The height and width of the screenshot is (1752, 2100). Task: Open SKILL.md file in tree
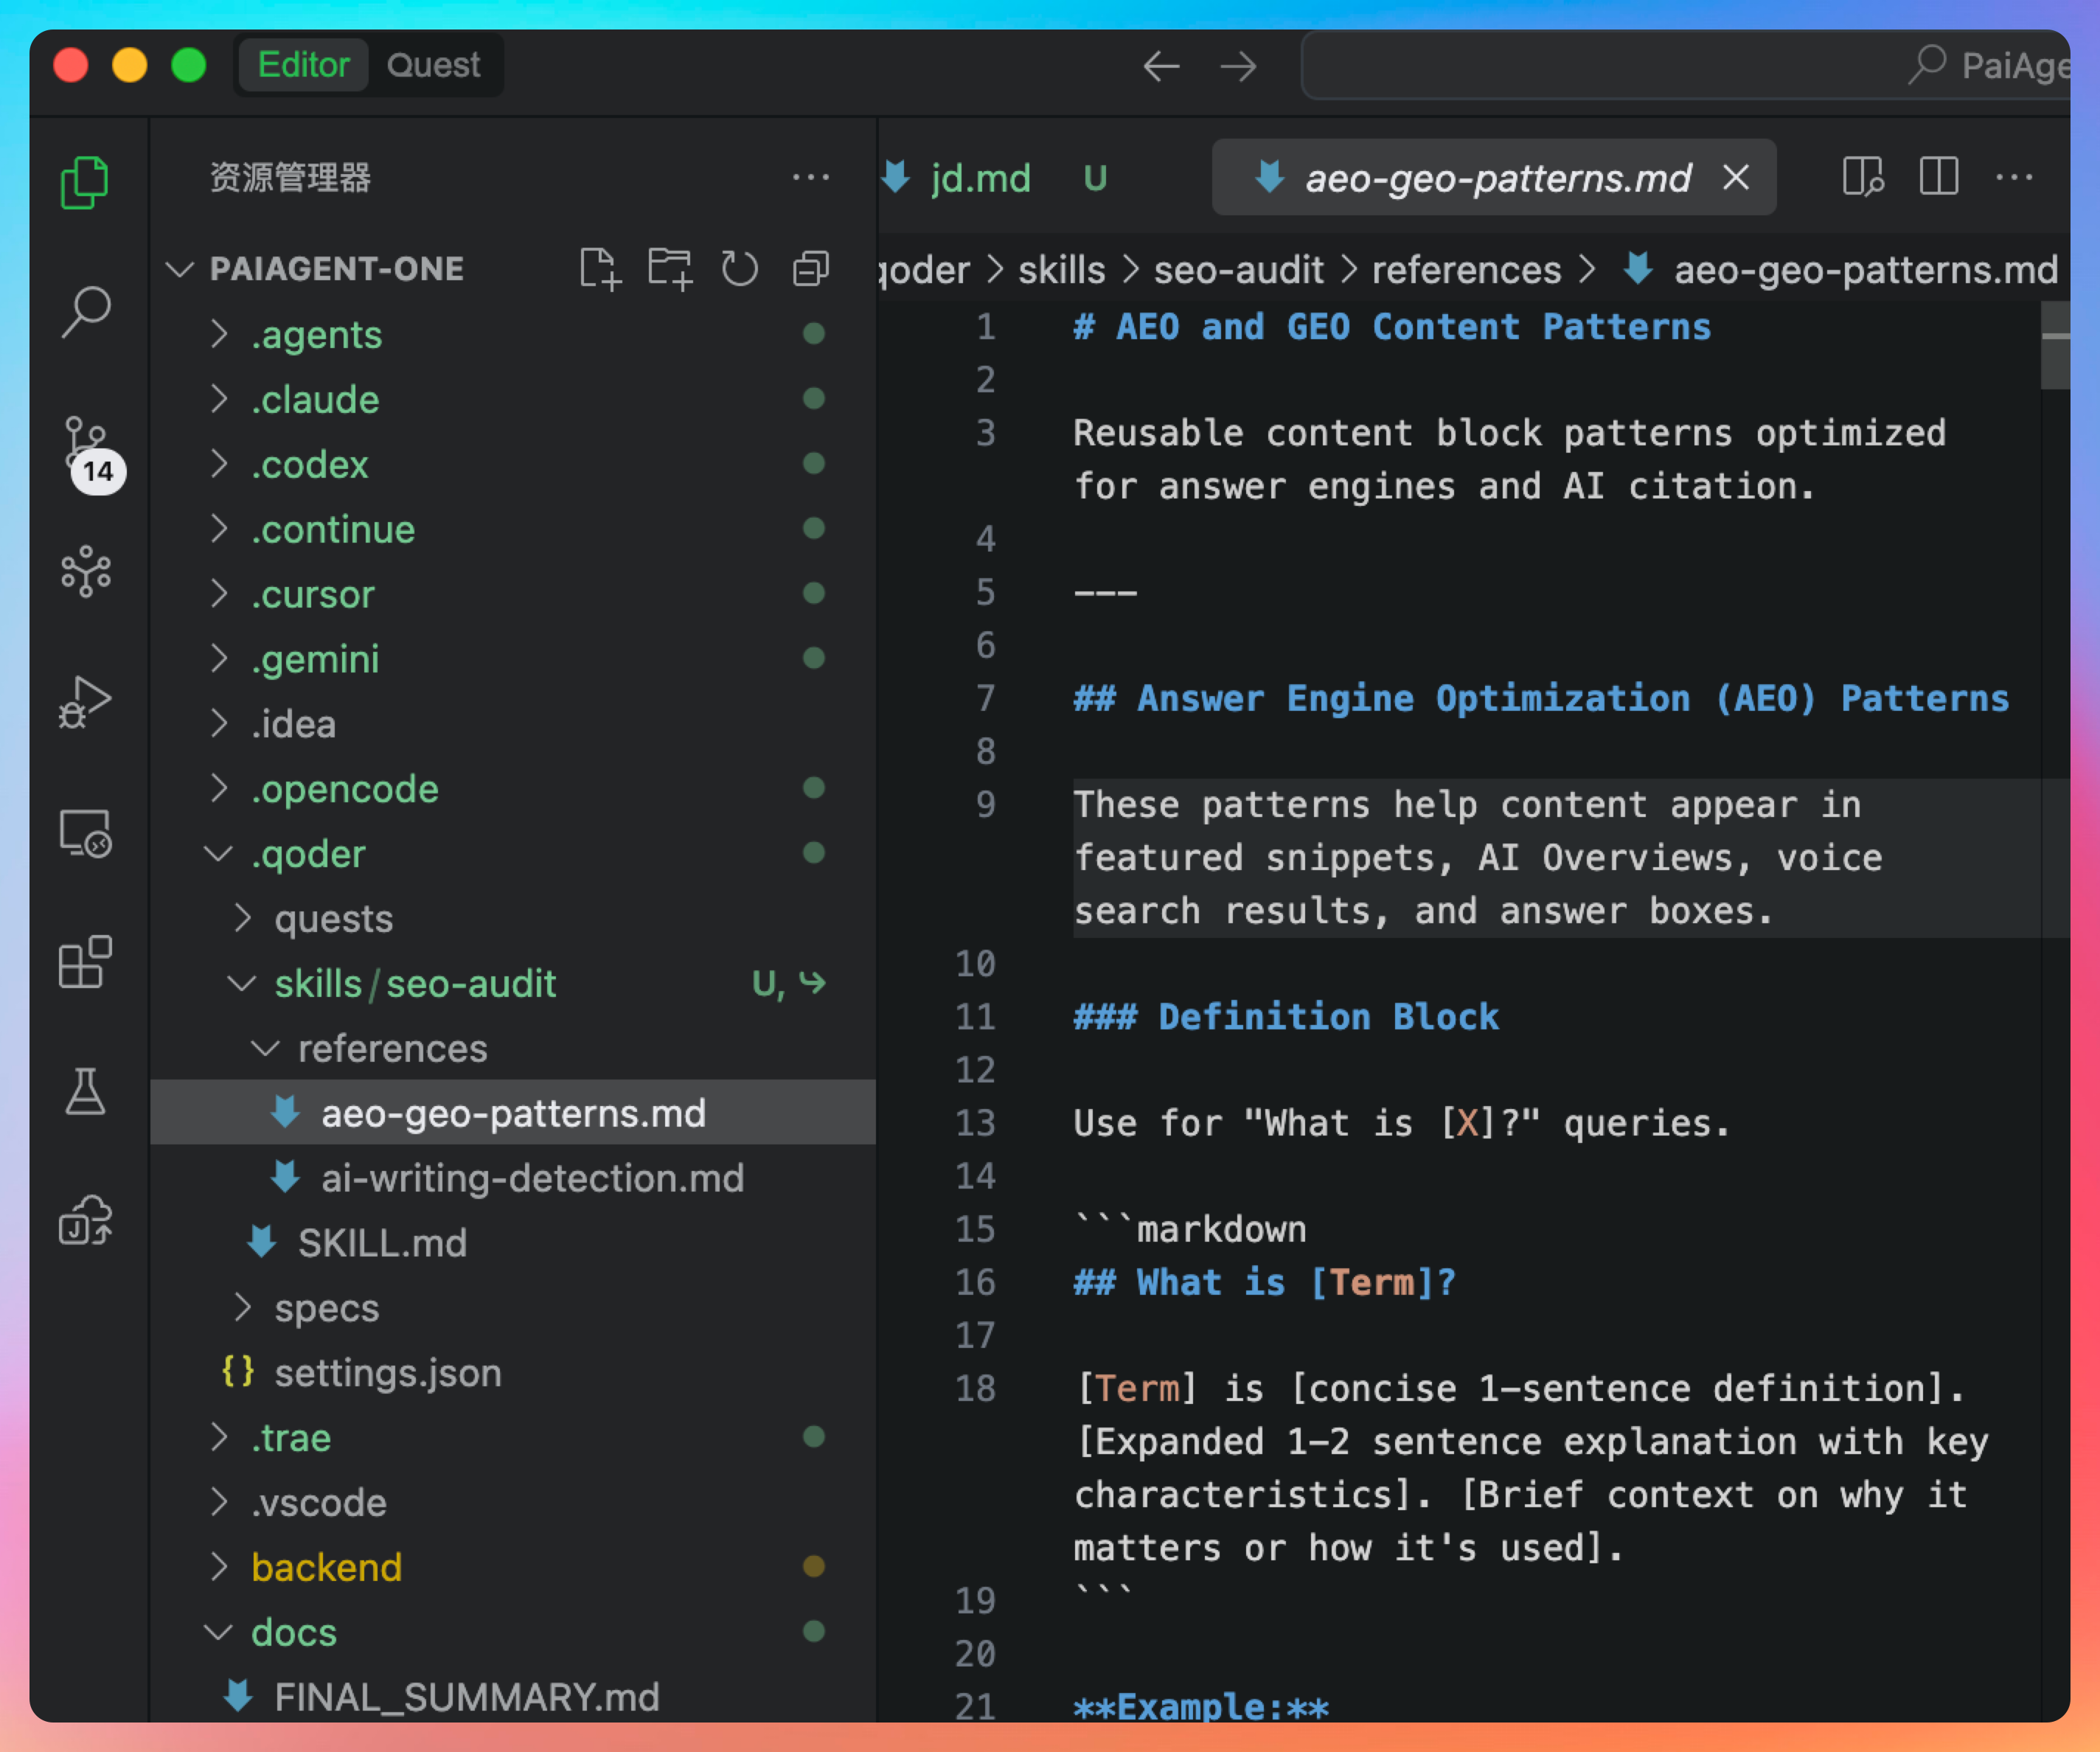[382, 1243]
